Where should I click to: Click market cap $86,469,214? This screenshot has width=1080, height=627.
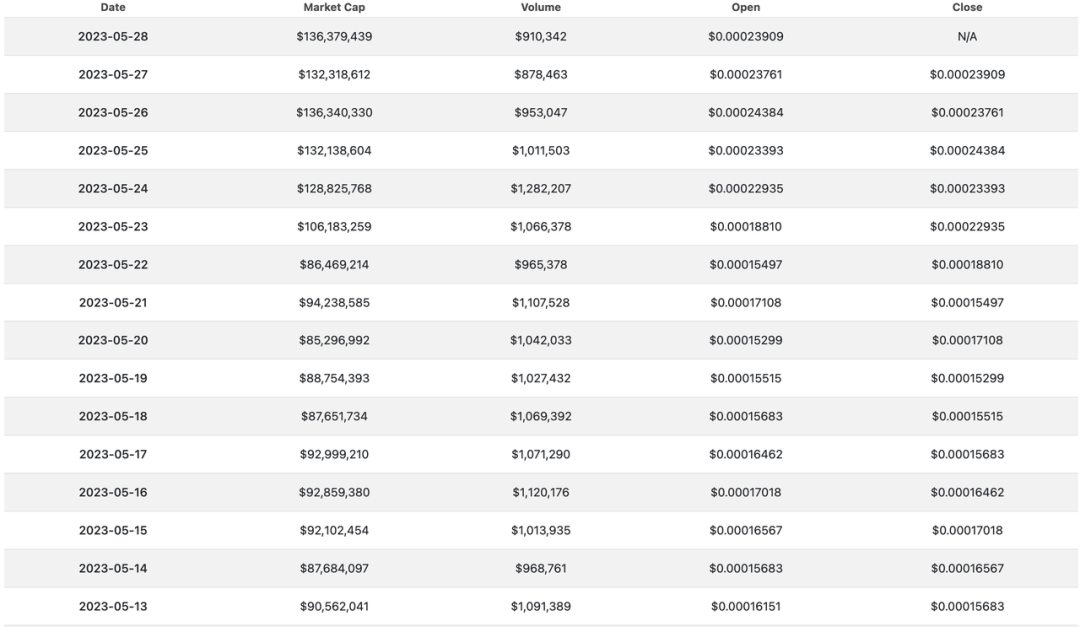(334, 265)
